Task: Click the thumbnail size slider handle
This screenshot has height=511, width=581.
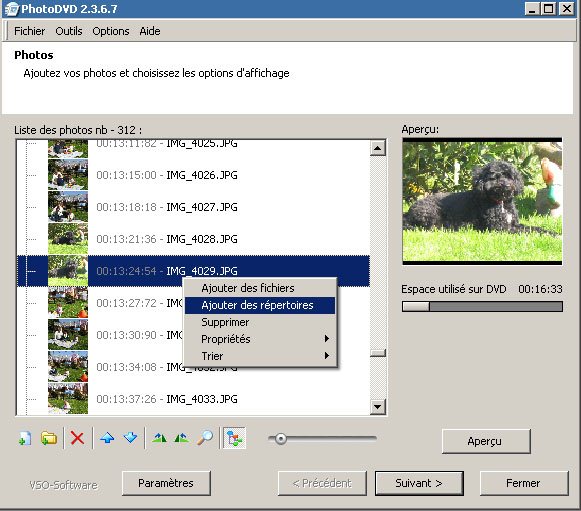Action: (x=281, y=439)
